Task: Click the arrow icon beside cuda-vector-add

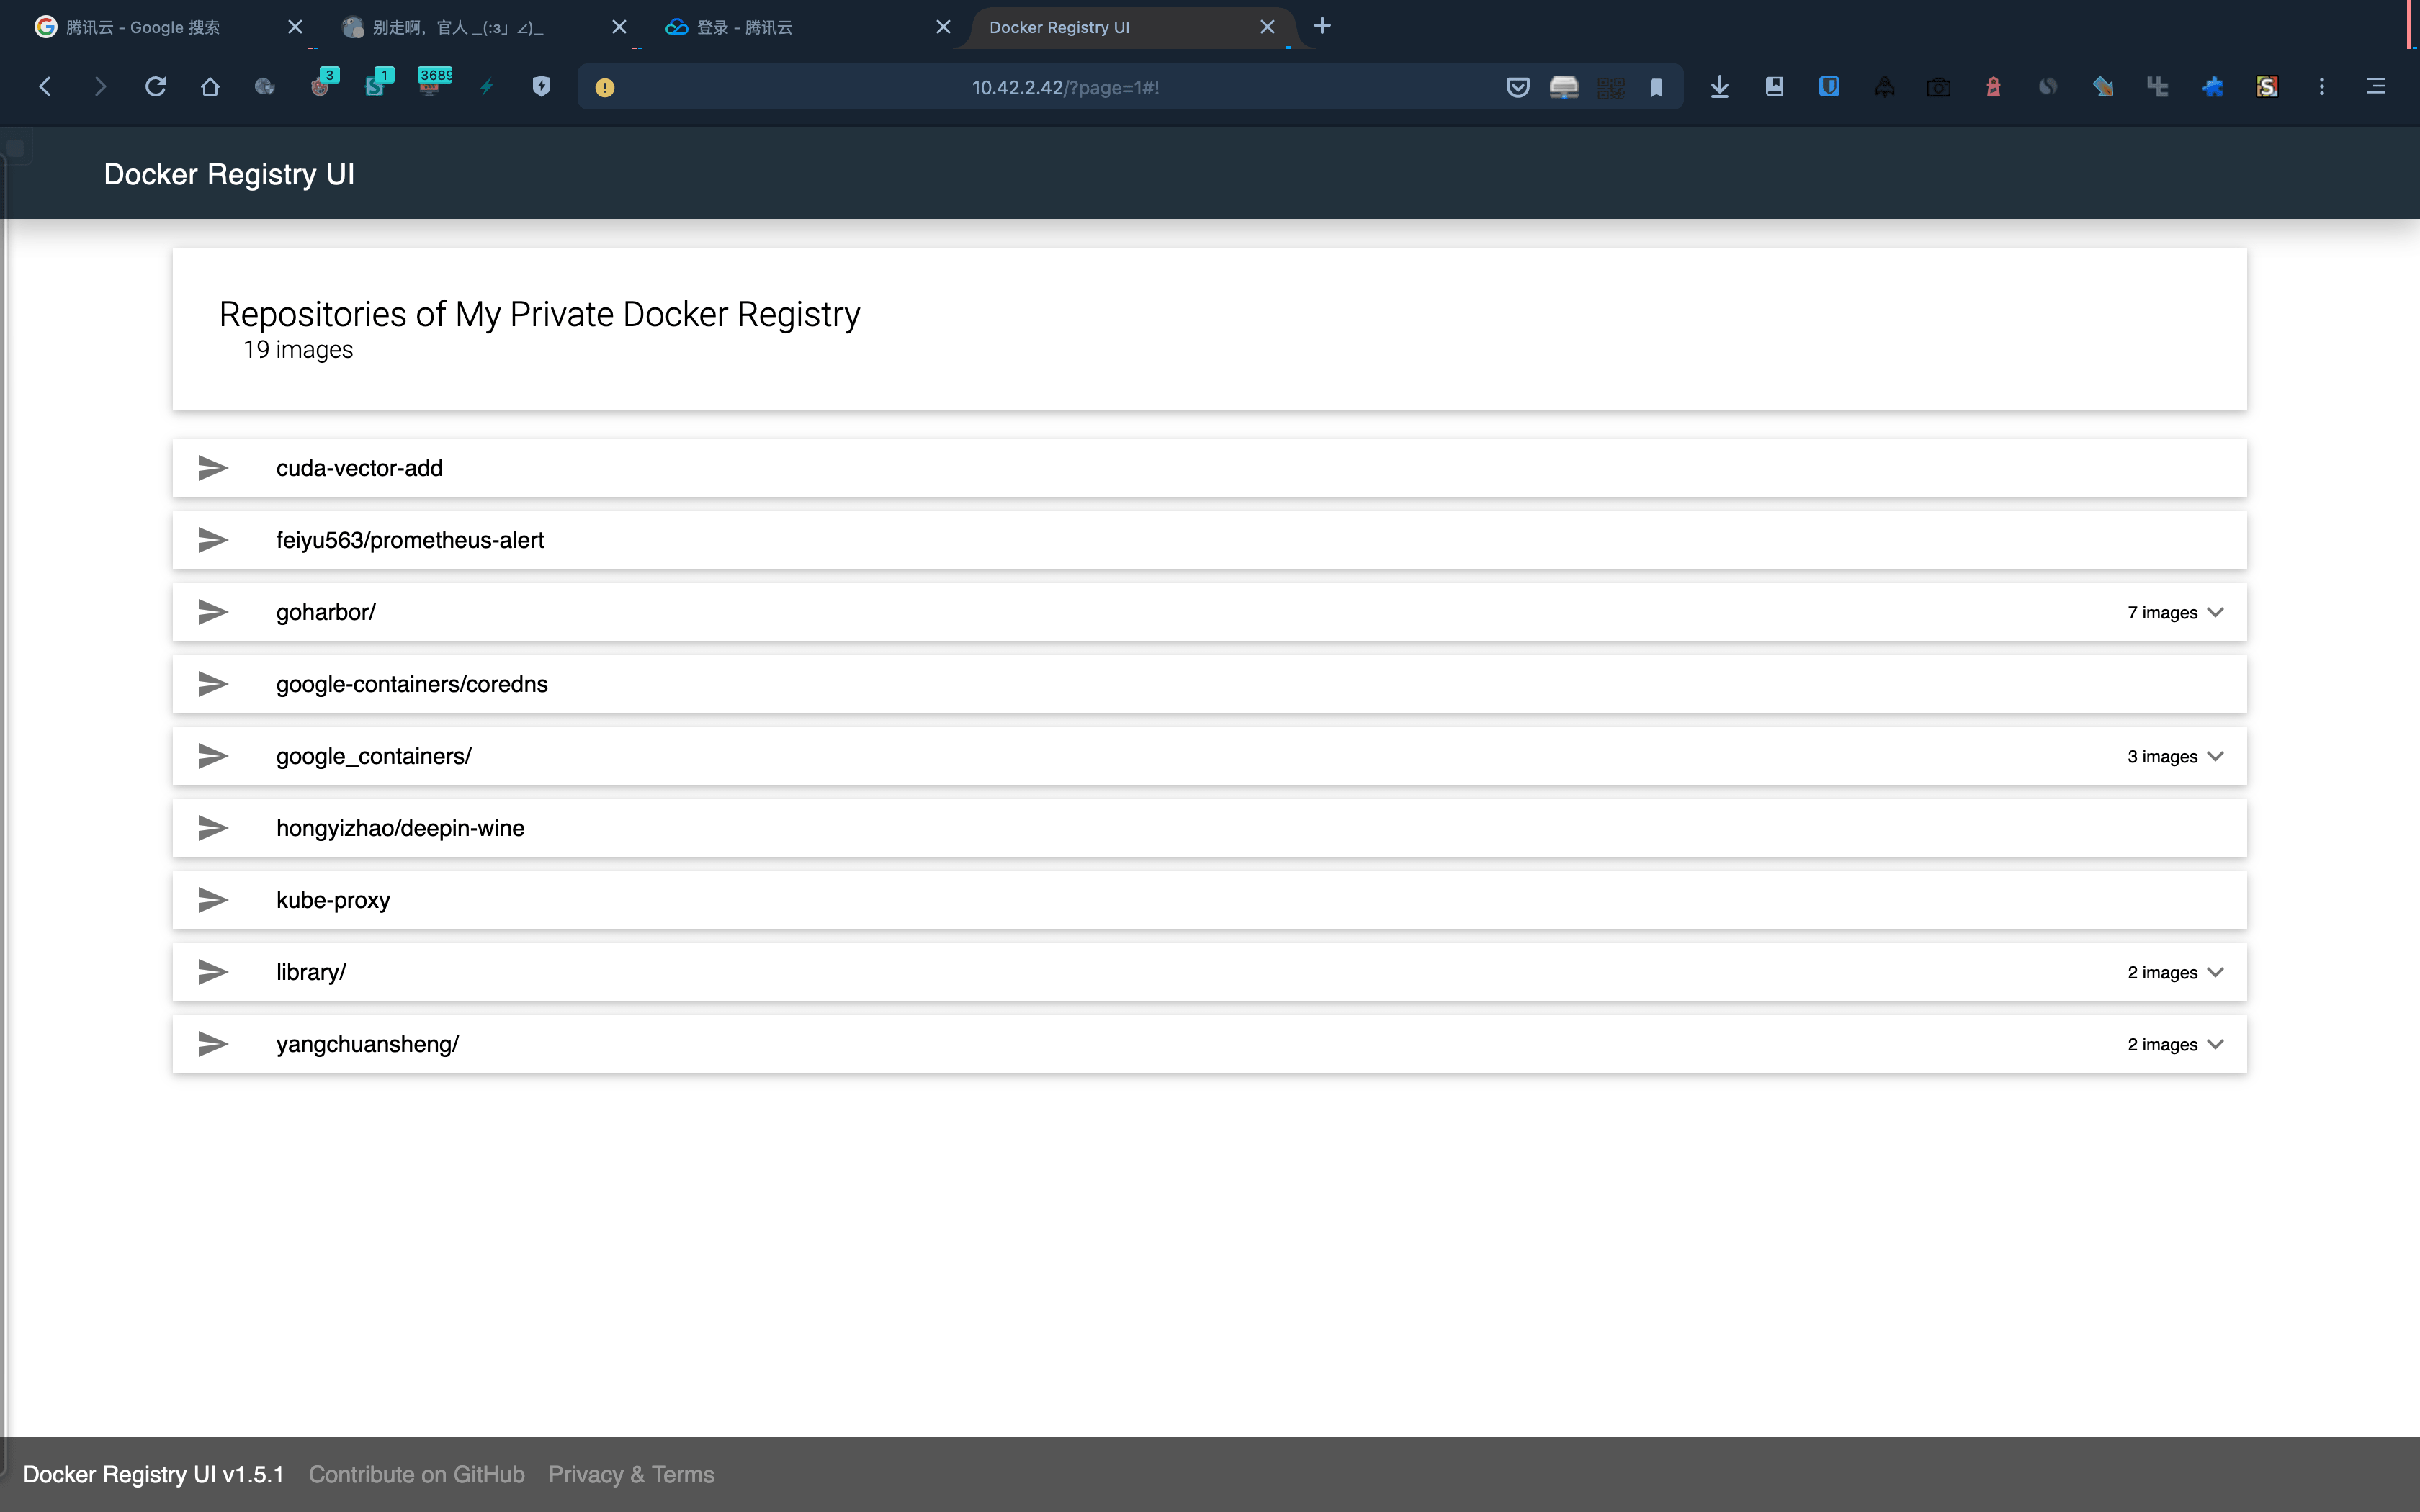Action: coord(213,468)
